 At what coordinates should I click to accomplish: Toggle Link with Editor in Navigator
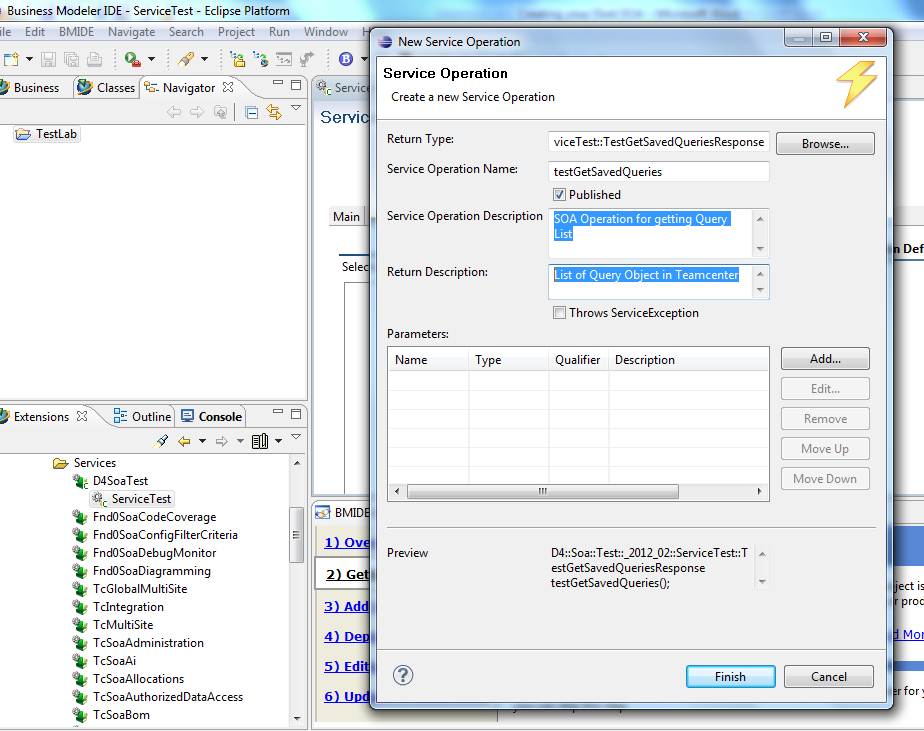pos(274,112)
